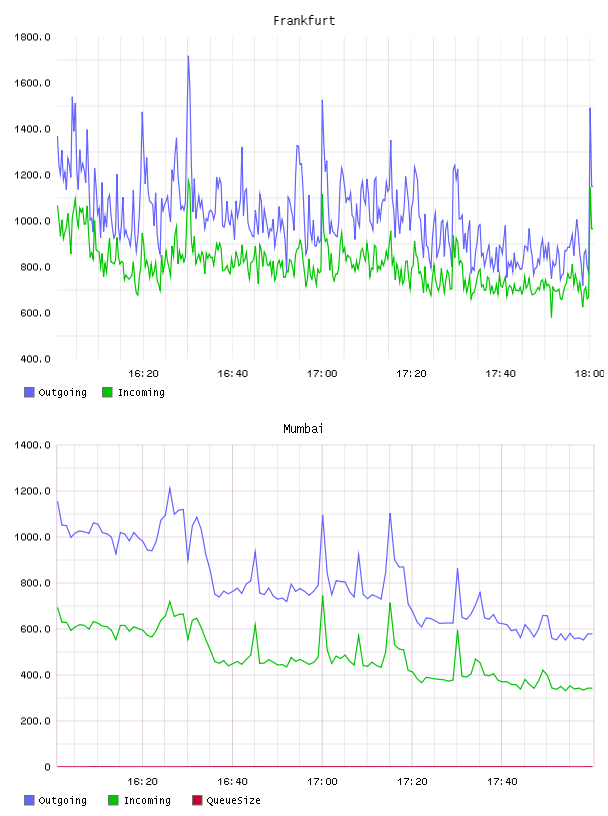Viewport: 608px width, 816px height.
Task: Click the 17:00 time label on Mumbai chart
Action: [322, 782]
